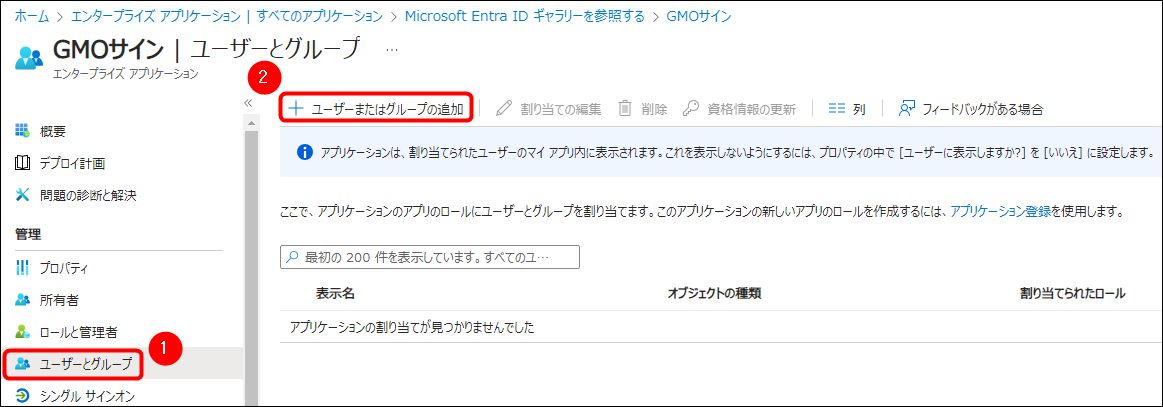Click the magnifier icon in search box
The image size is (1163, 407).
[x=293, y=257]
